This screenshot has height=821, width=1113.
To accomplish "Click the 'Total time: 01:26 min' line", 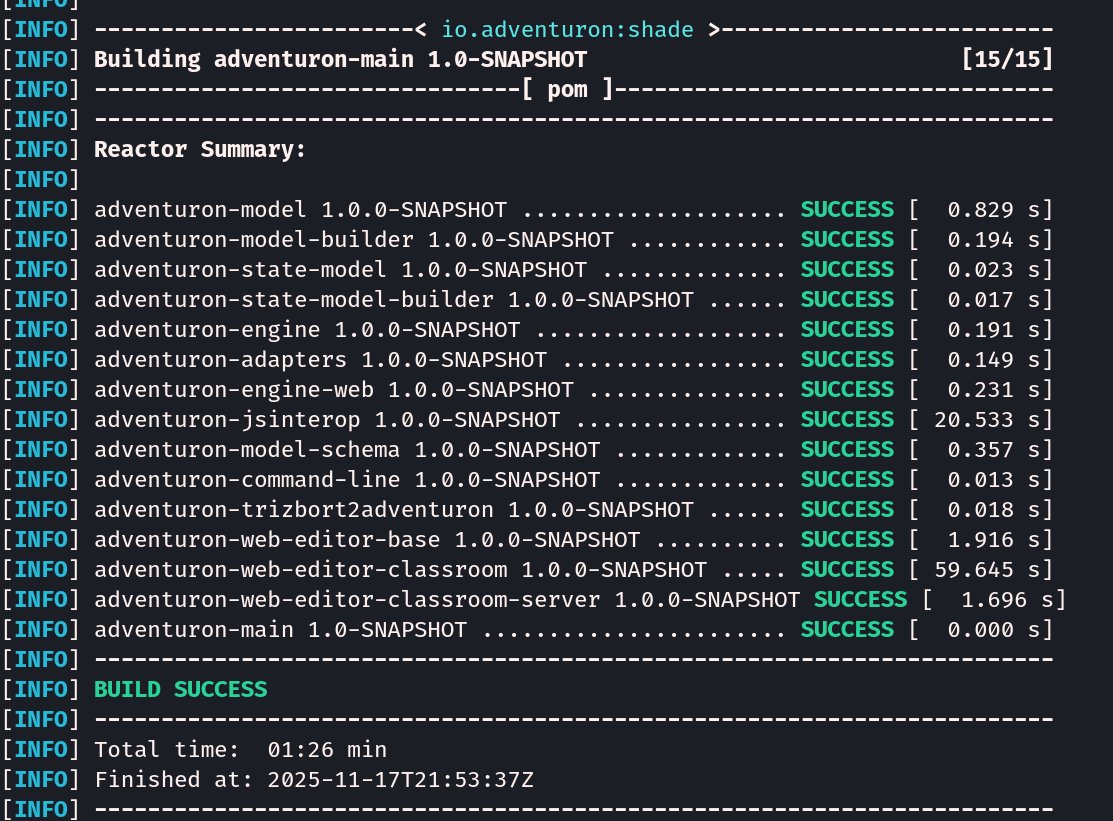I will click(240, 749).
